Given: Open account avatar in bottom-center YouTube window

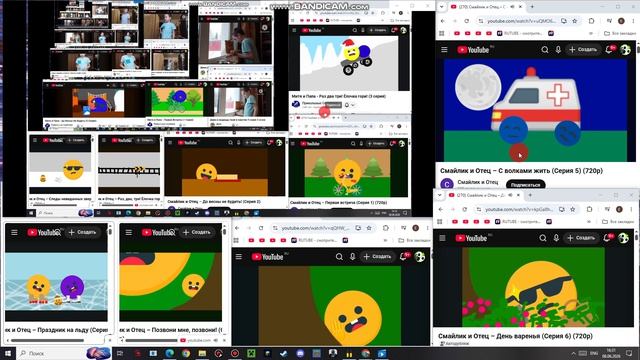Looking at the screenshot, I should pos(420,257).
